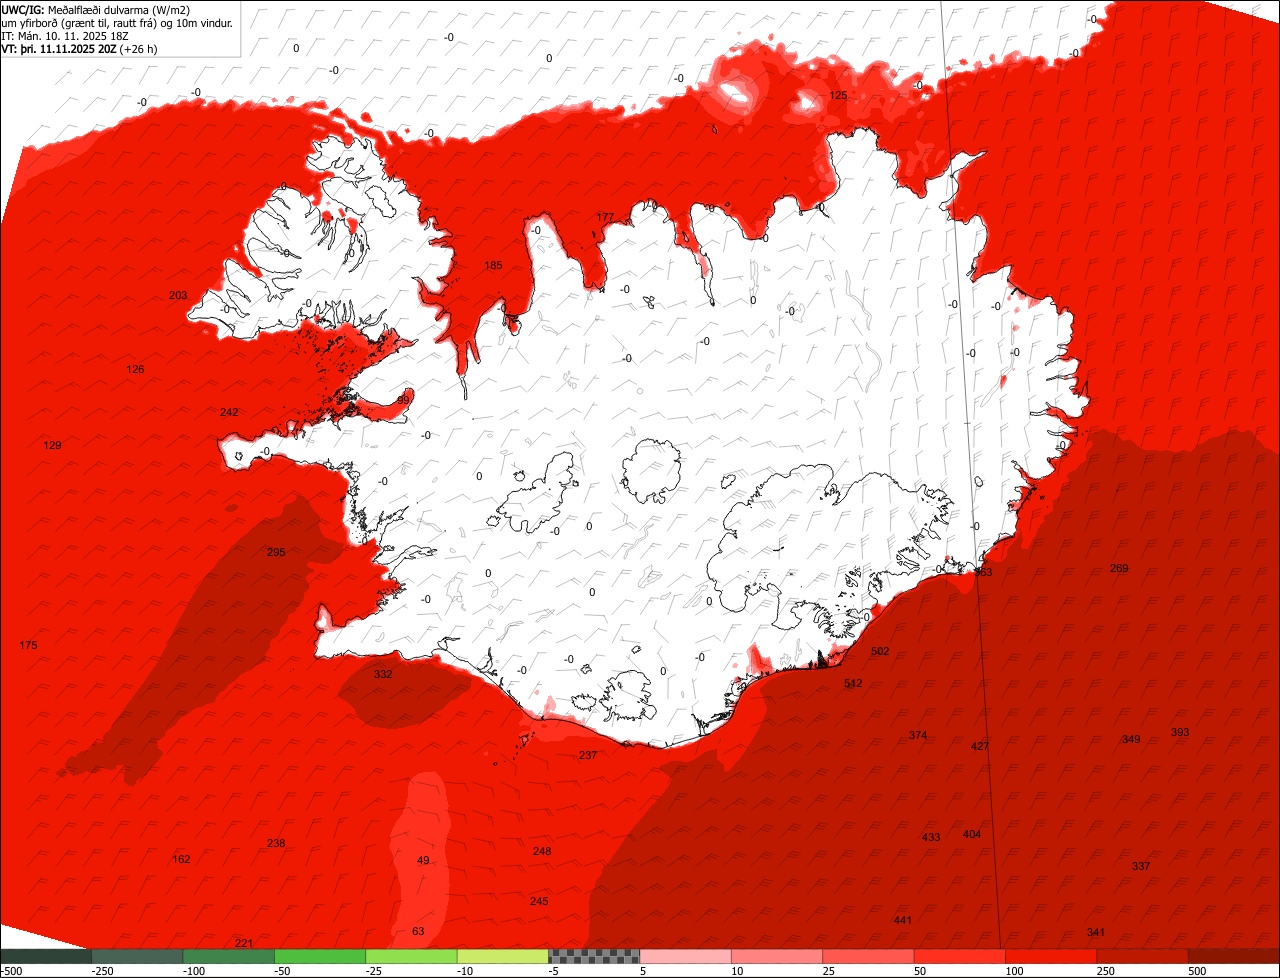The image size is (1280, 978).
Task: Select the 50 to 100 red legend swatch
Action: [x=960, y=956]
